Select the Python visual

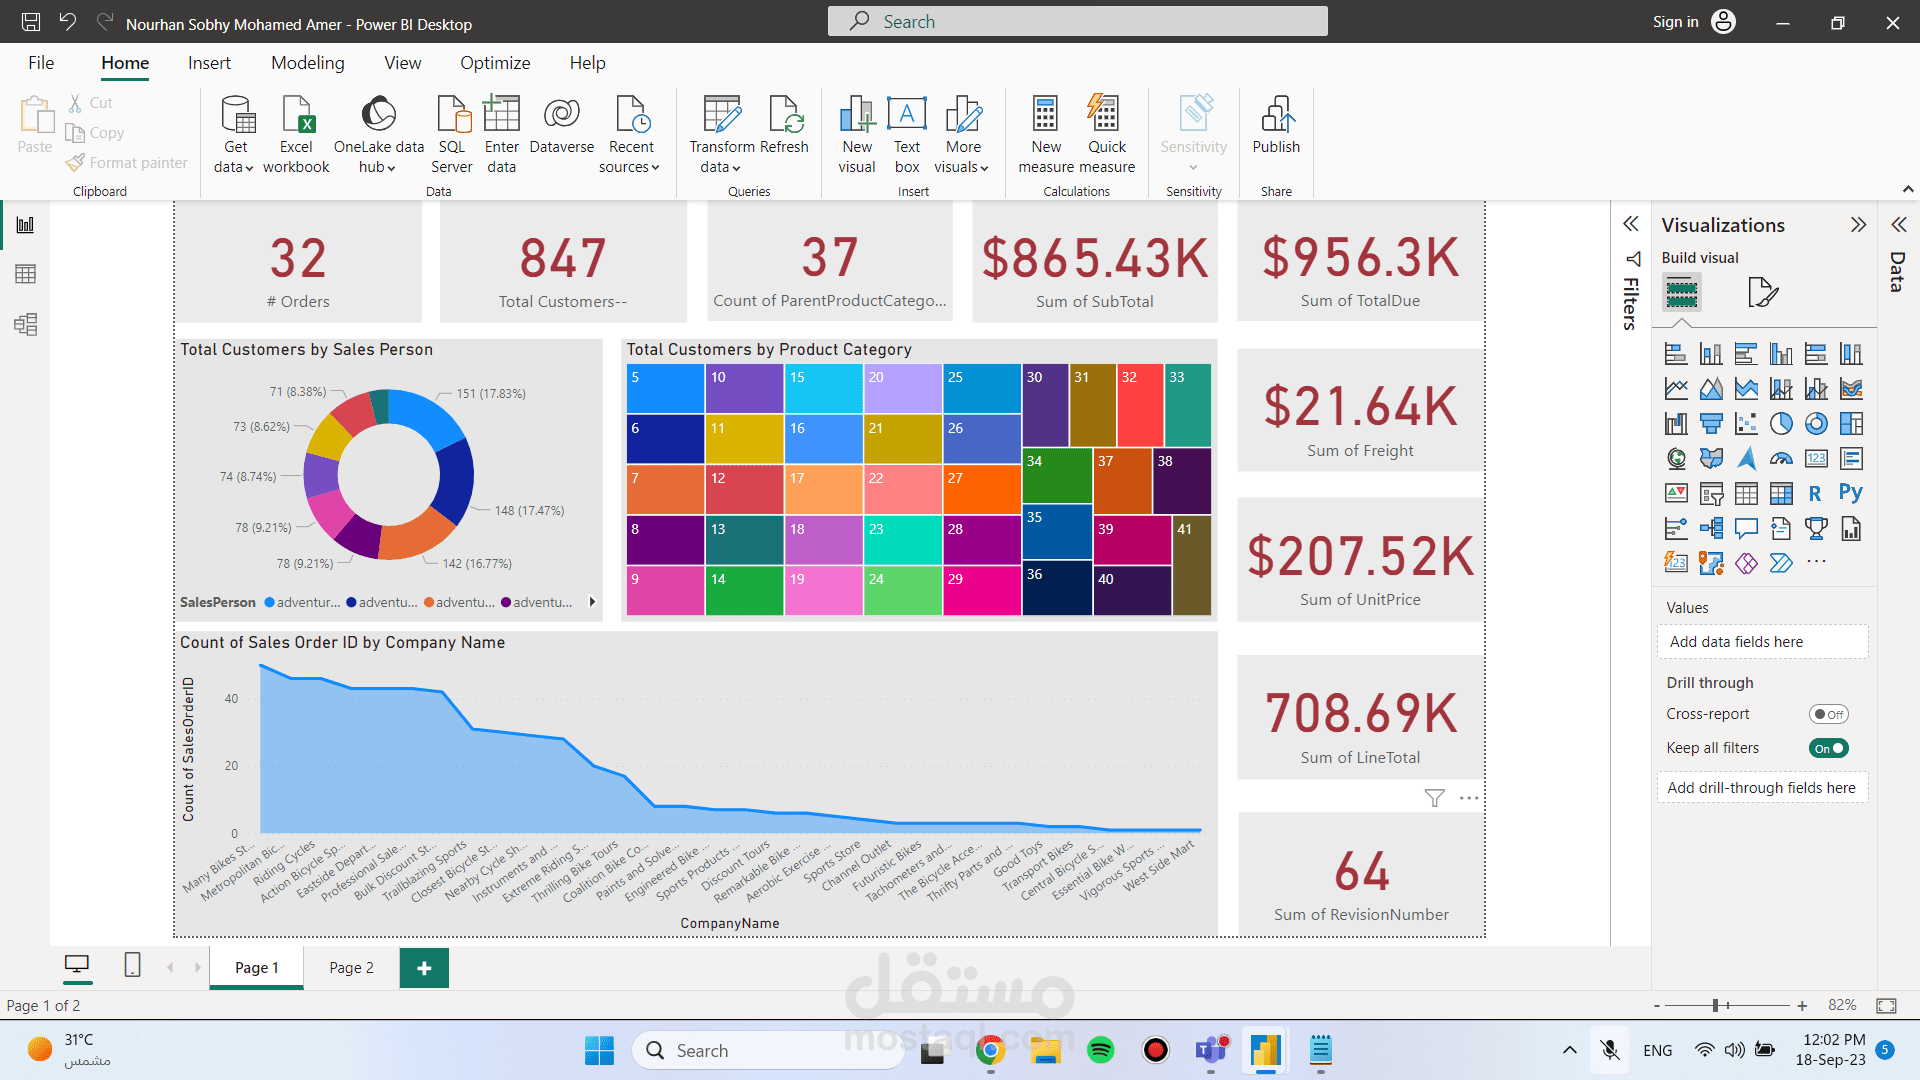1851,492
